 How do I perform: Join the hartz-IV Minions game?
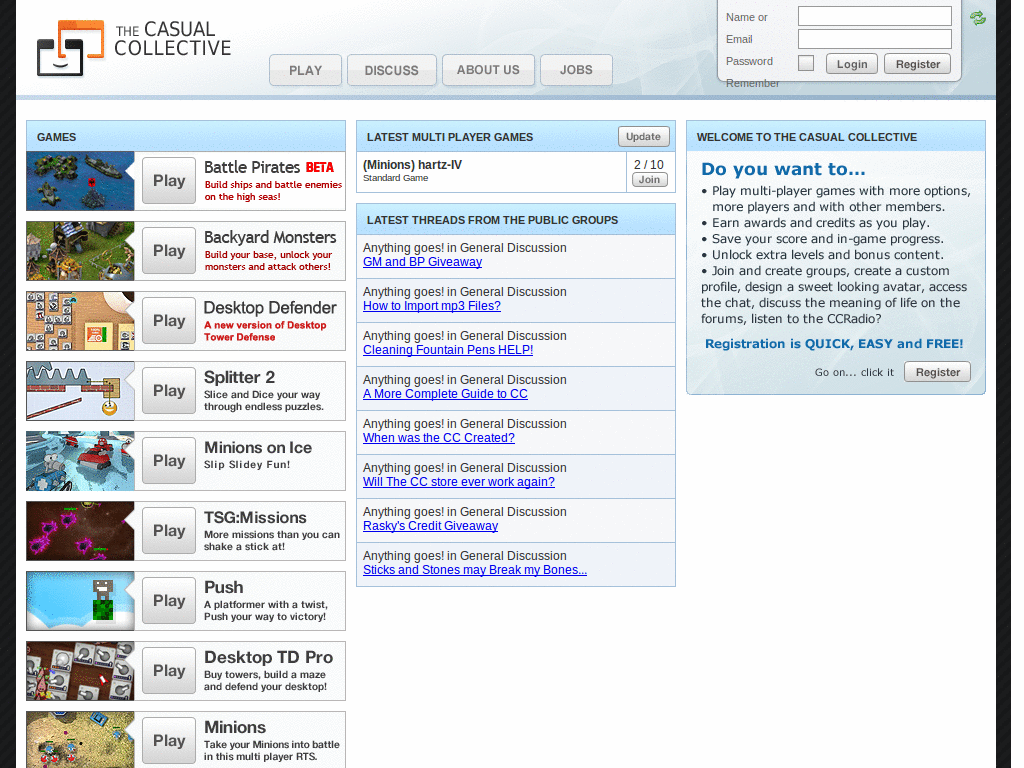pos(649,180)
